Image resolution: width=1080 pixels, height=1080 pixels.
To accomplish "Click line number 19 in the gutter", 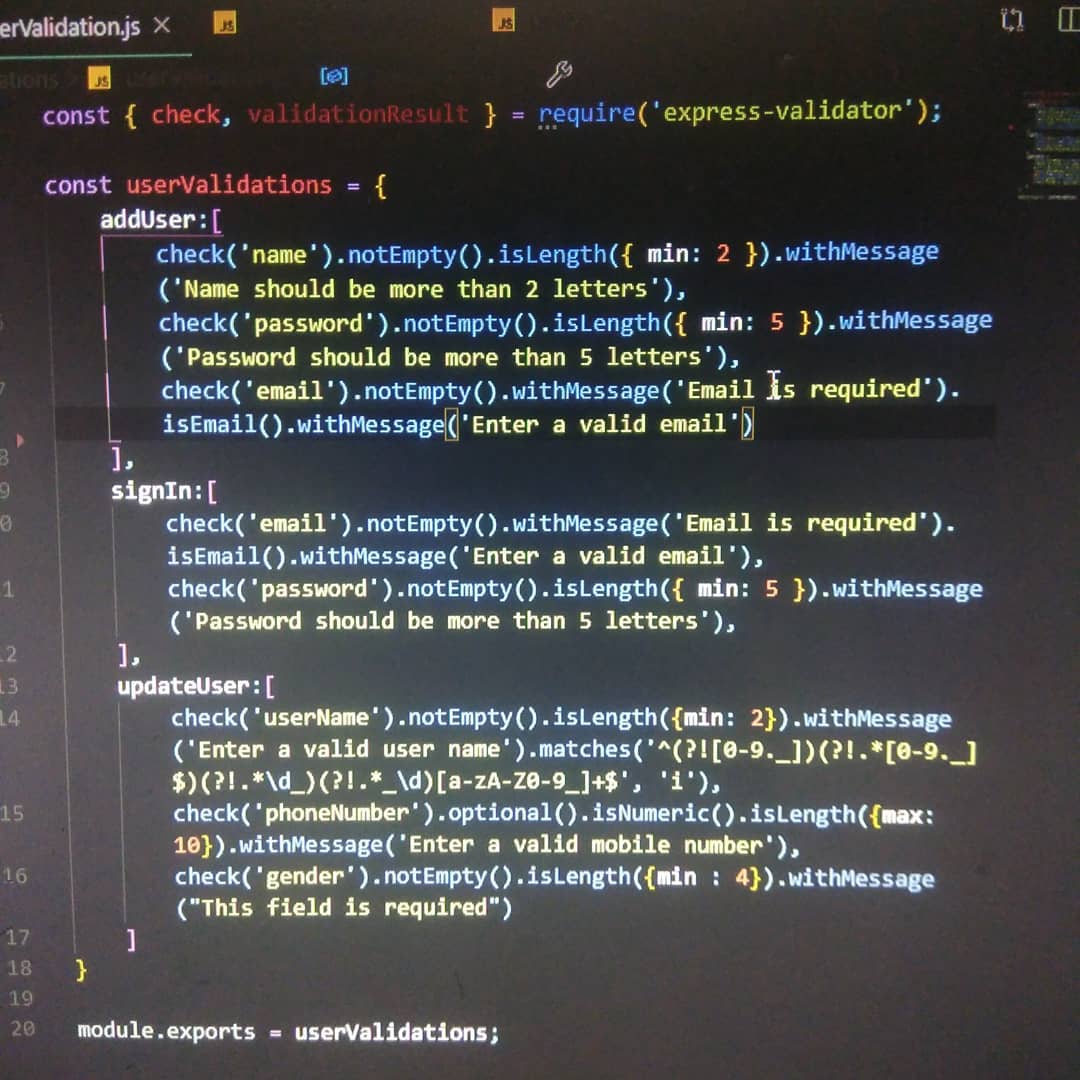I will tap(21, 999).
